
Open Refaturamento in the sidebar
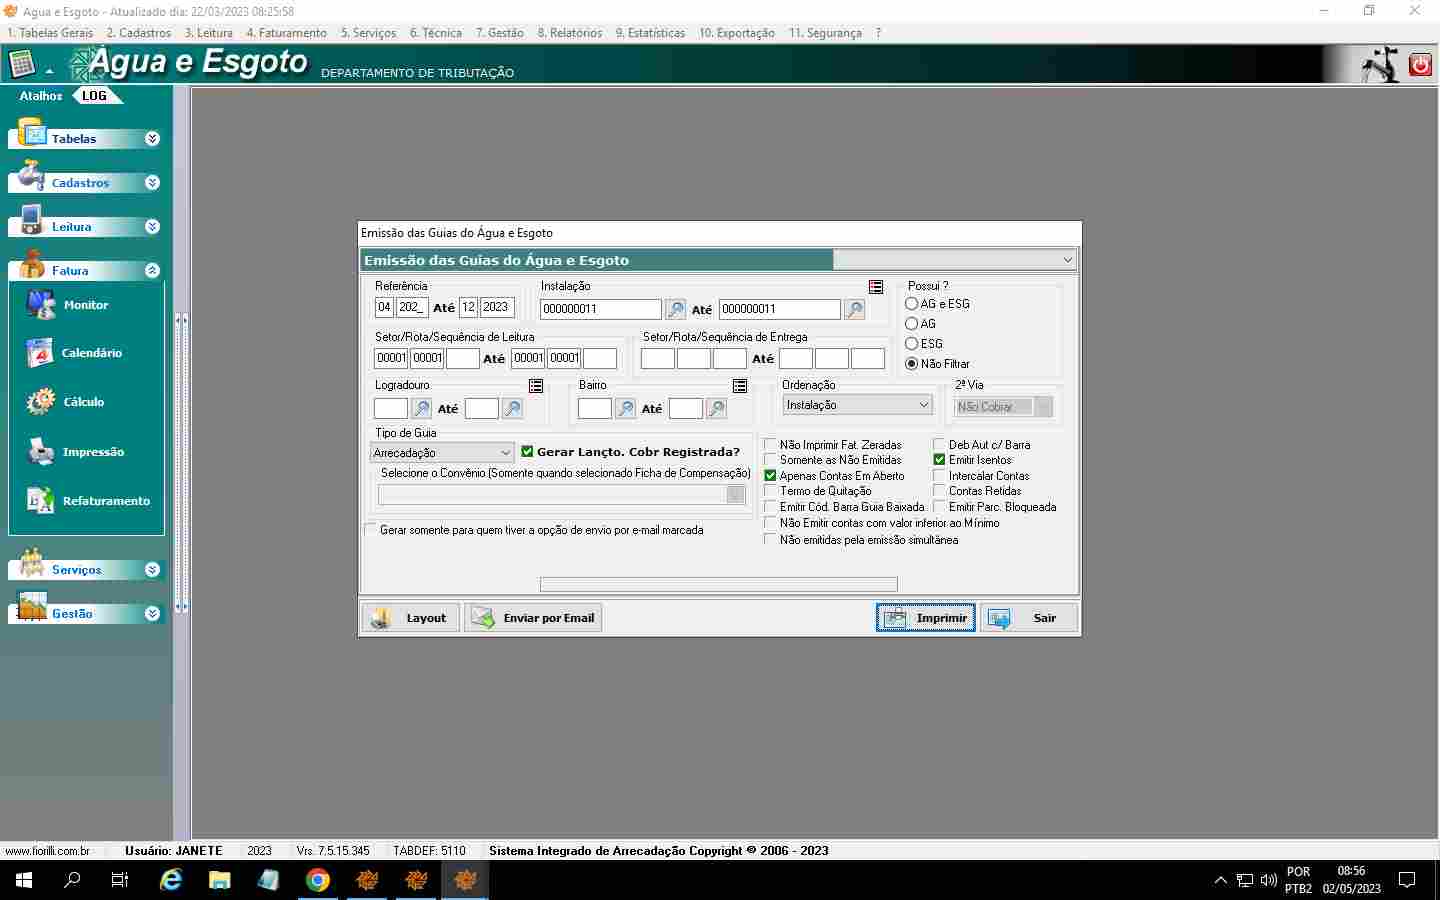click(x=42, y=501)
